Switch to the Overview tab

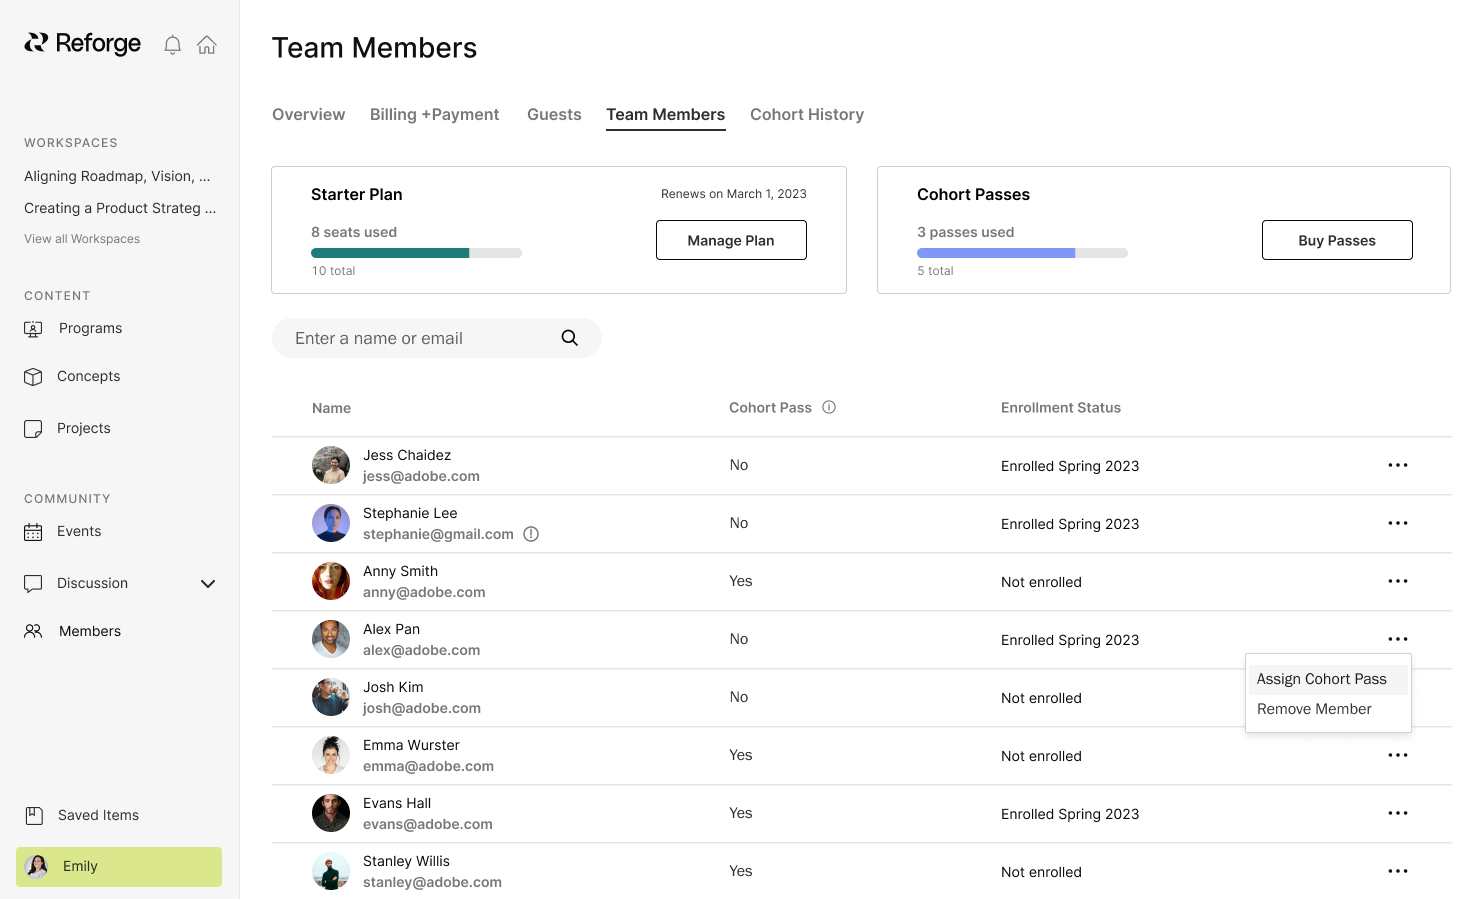pos(309,114)
